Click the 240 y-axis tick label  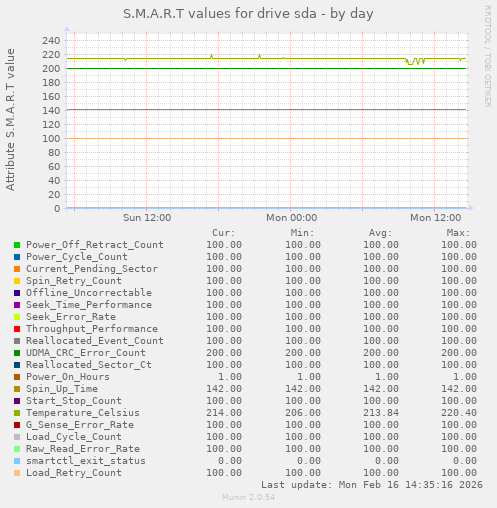(x=51, y=41)
